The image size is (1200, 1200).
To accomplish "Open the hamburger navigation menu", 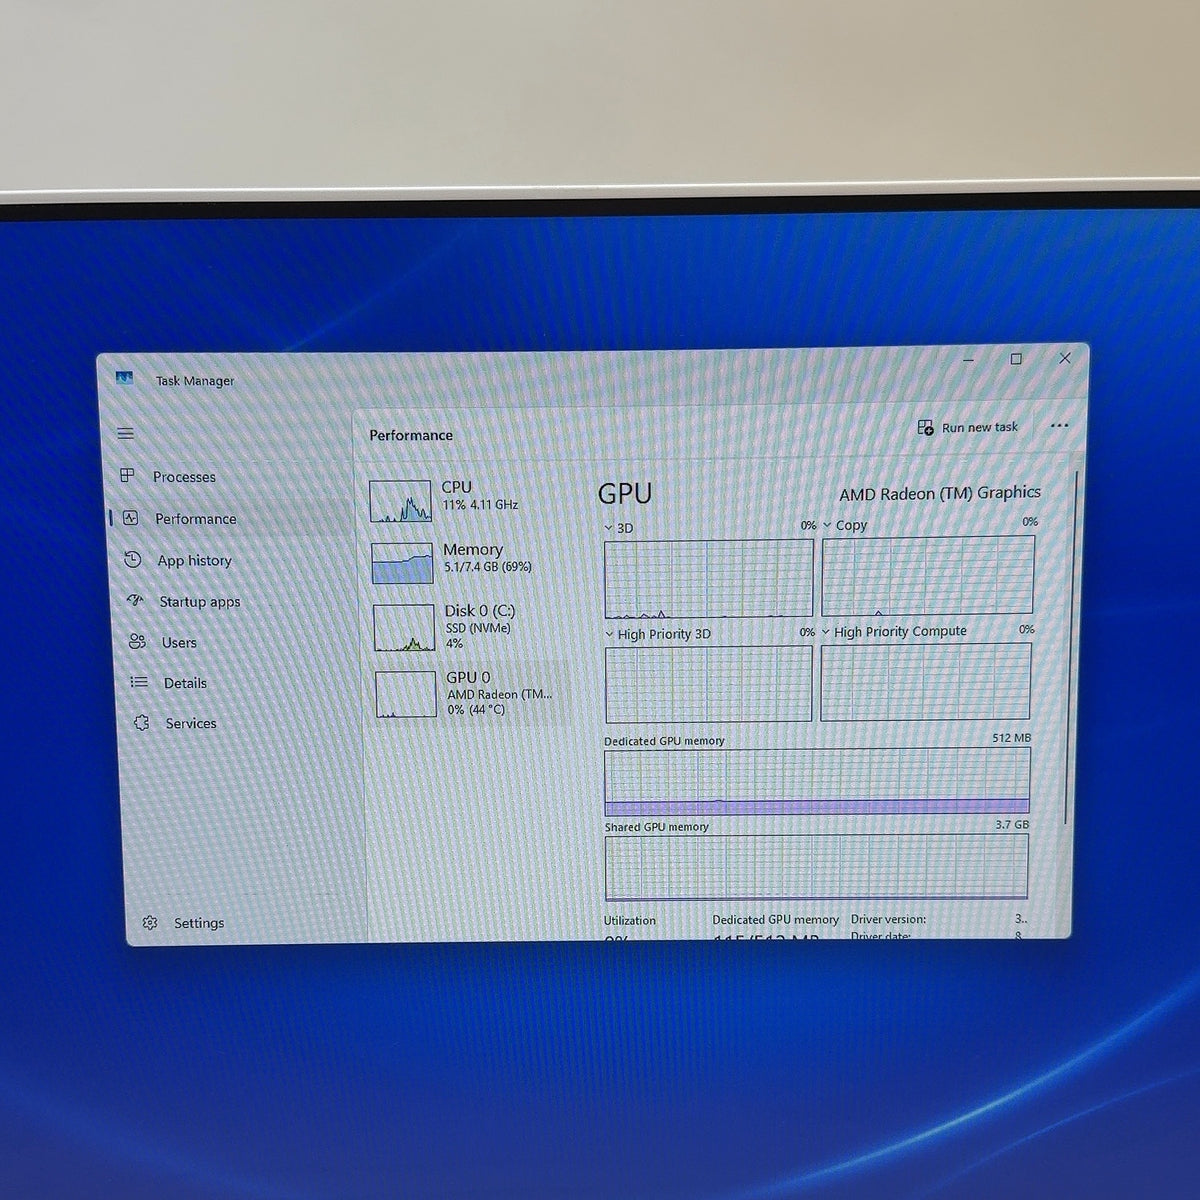I will click(x=125, y=433).
